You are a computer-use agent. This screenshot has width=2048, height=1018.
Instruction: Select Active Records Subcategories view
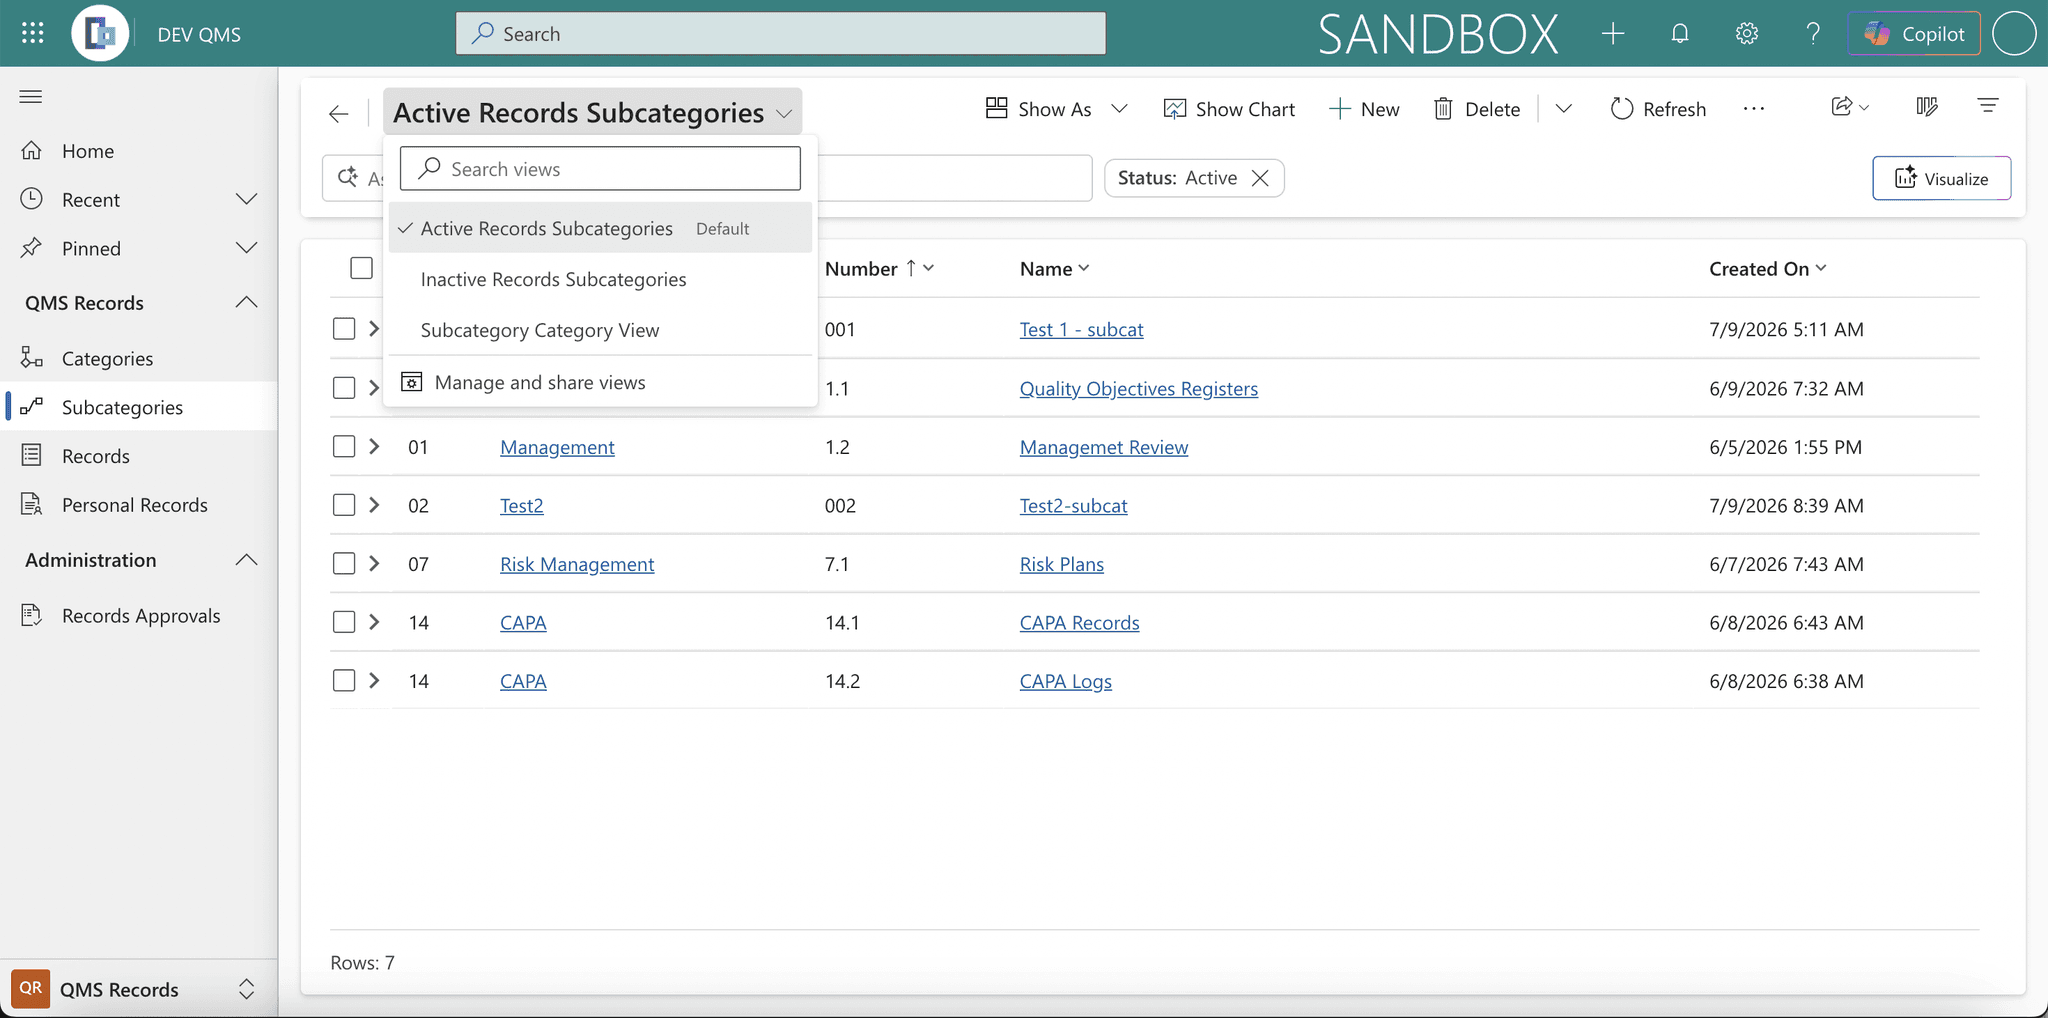pos(599,228)
